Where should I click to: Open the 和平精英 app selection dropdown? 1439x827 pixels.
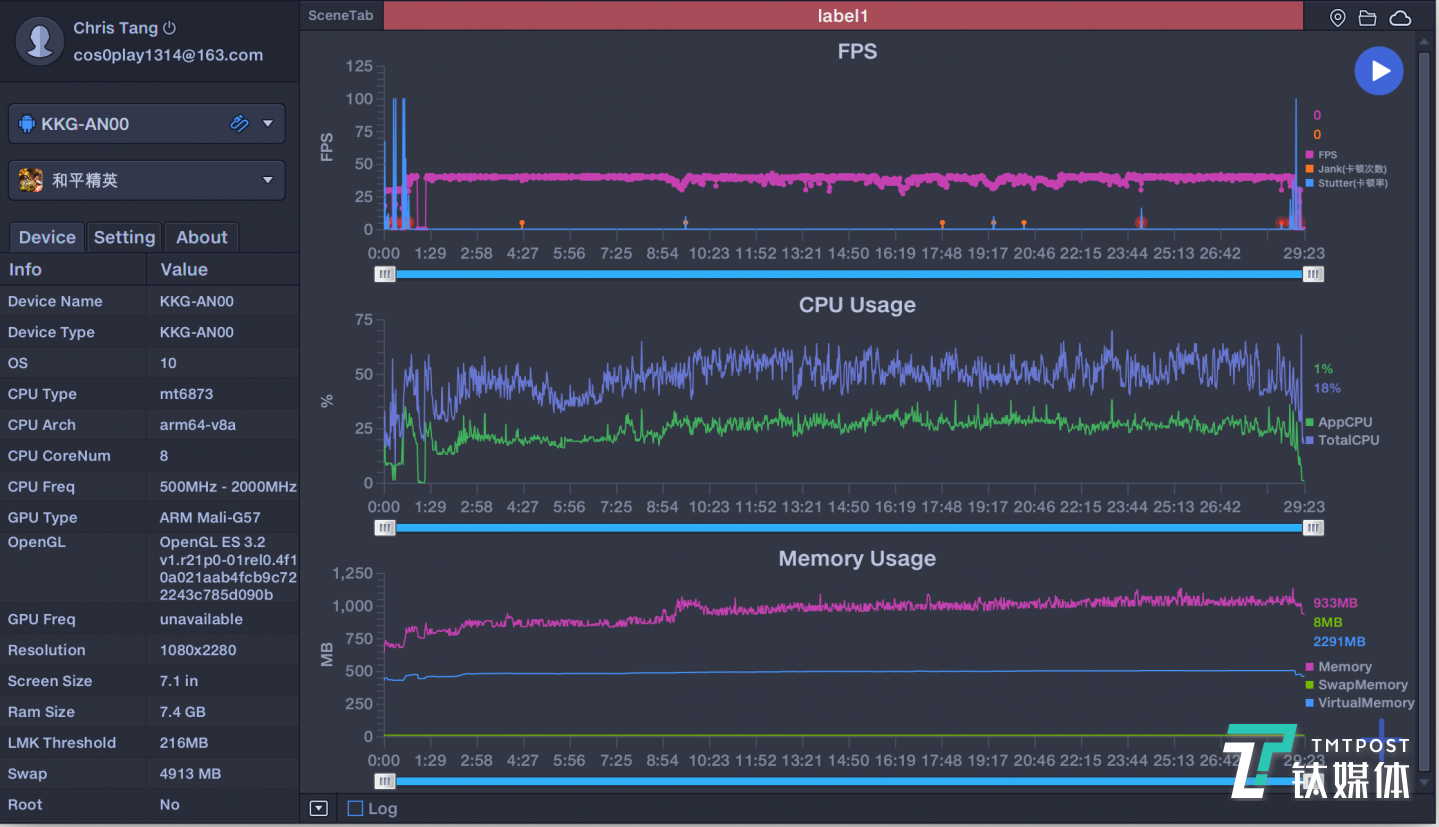(268, 181)
